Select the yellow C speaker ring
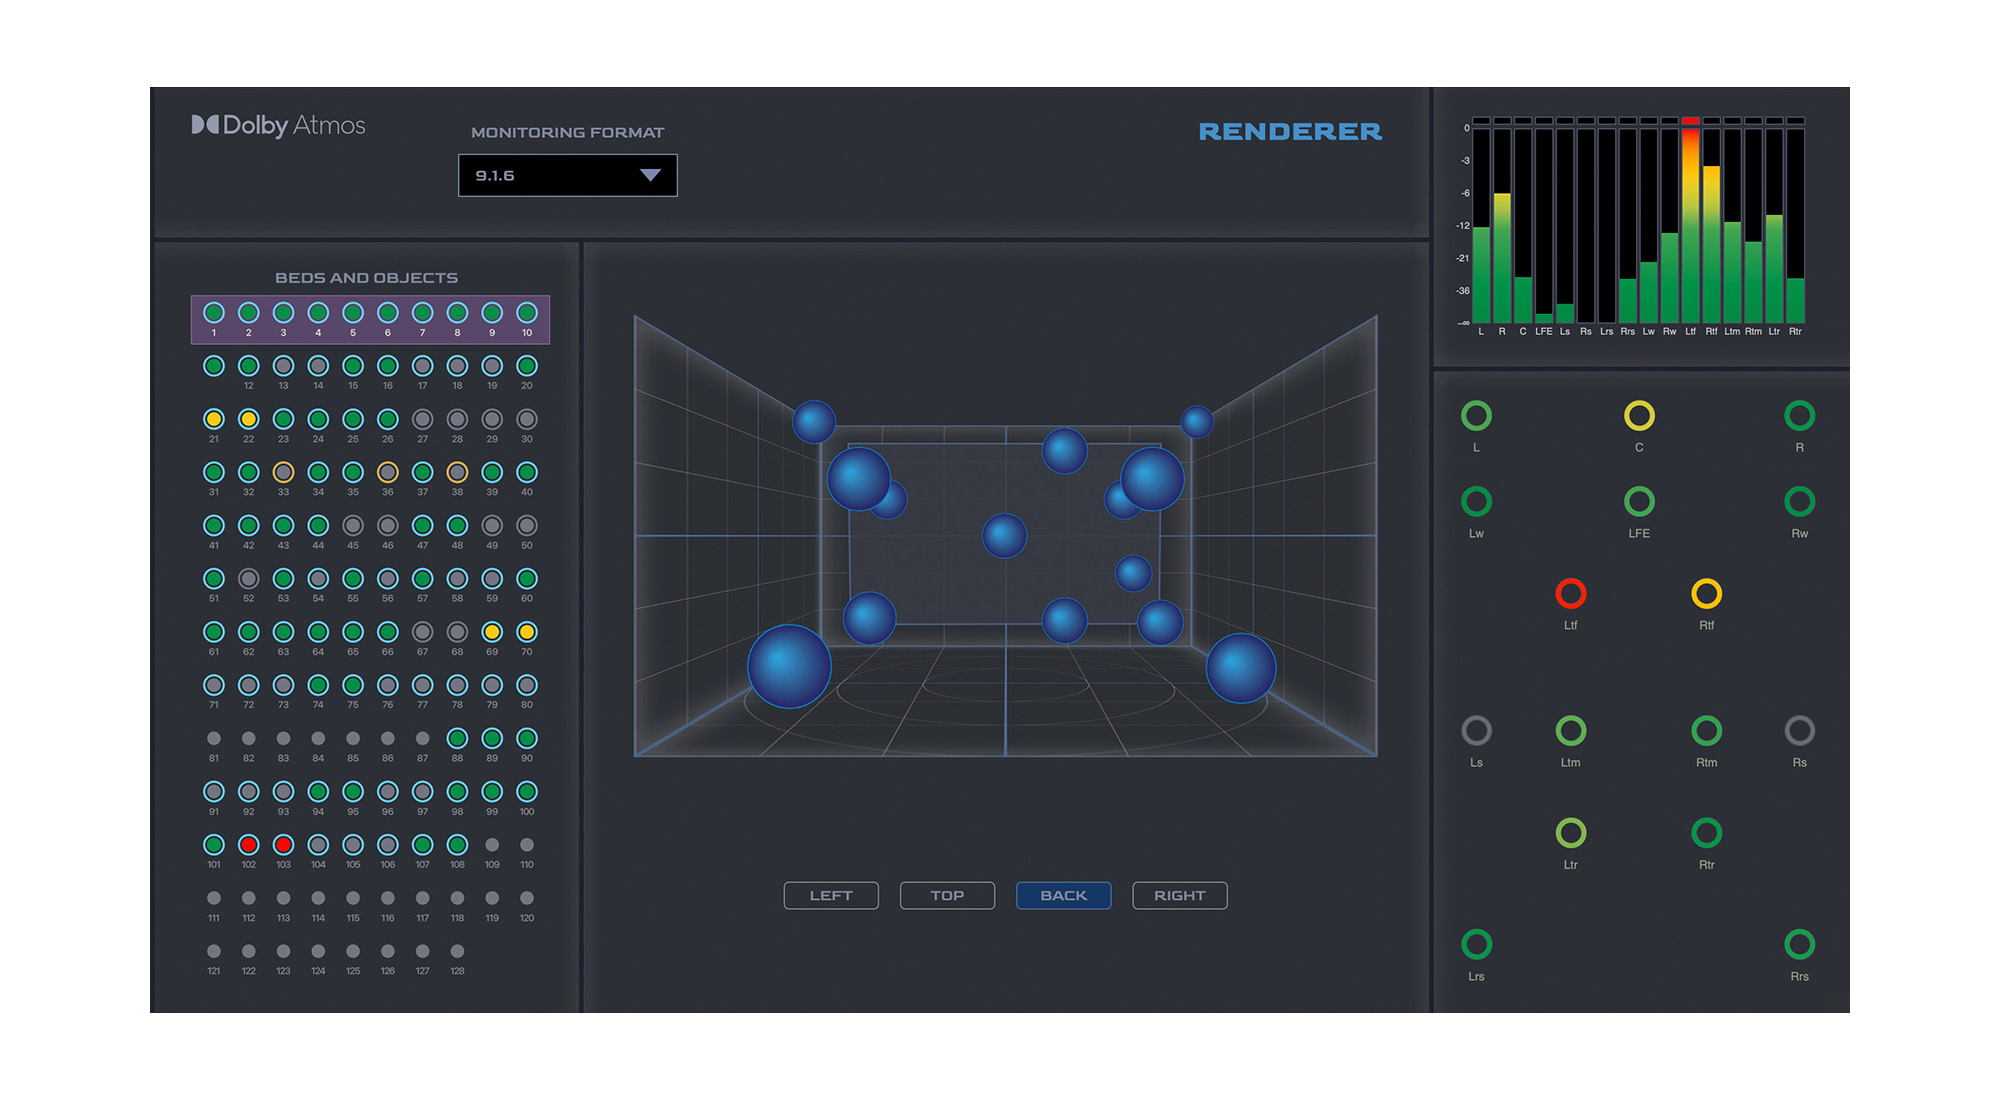The width and height of the screenshot is (2000, 1100). (x=1639, y=416)
